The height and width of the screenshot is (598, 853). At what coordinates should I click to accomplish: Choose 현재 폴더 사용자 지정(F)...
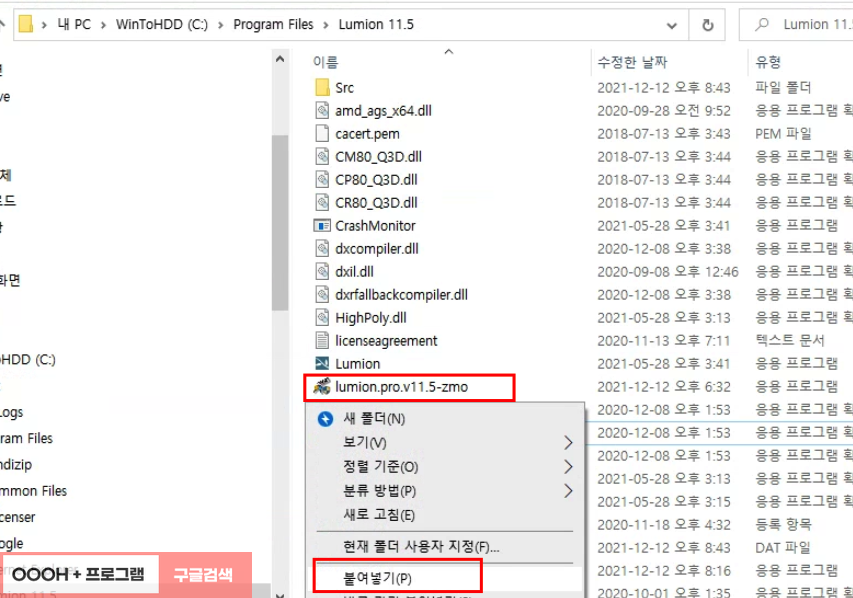coord(421,546)
